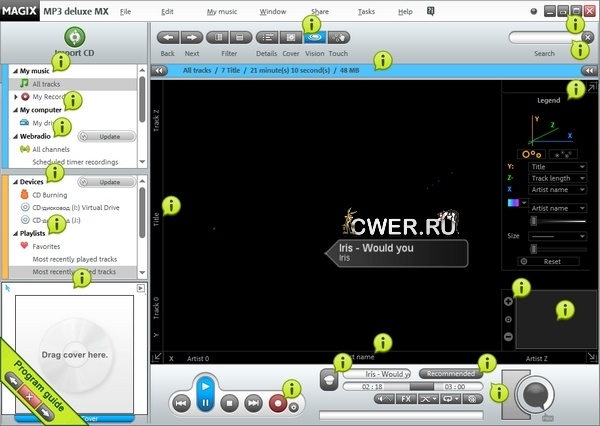The width and height of the screenshot is (600, 426).
Task: Click the Stop playback button
Action: tap(229, 403)
